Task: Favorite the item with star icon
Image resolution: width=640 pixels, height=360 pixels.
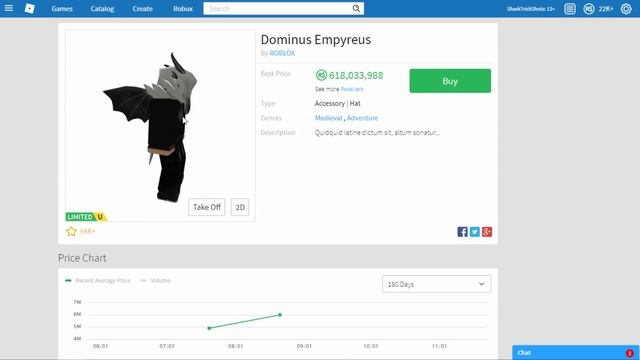Action: tap(71, 231)
